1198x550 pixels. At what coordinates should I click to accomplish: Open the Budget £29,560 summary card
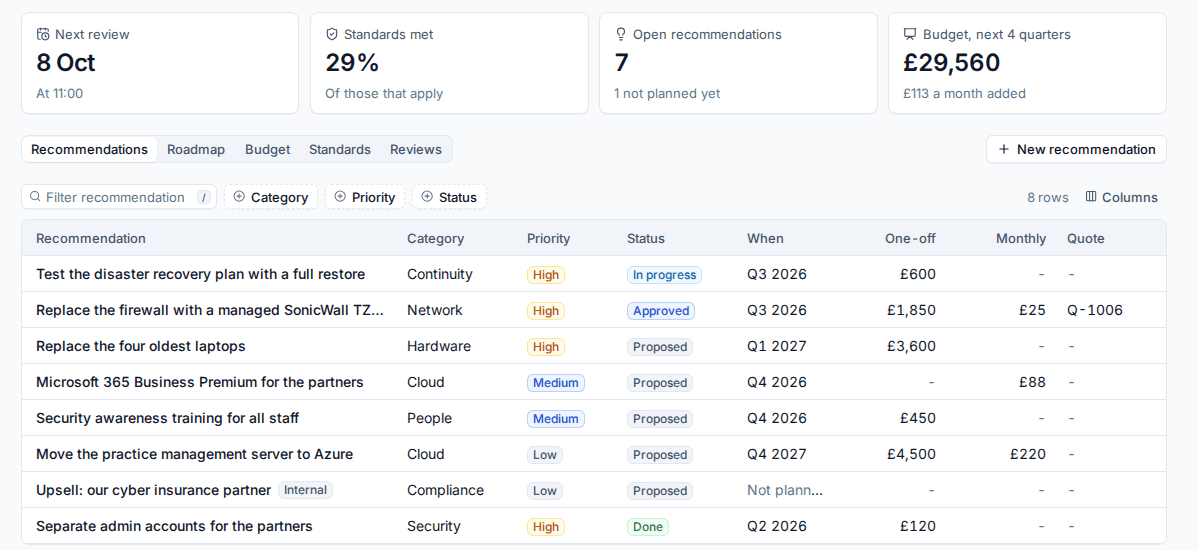click(1027, 63)
